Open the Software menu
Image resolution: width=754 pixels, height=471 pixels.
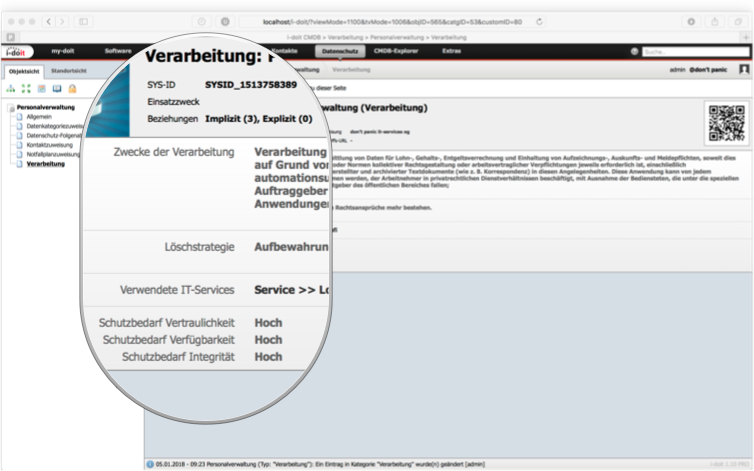118,51
